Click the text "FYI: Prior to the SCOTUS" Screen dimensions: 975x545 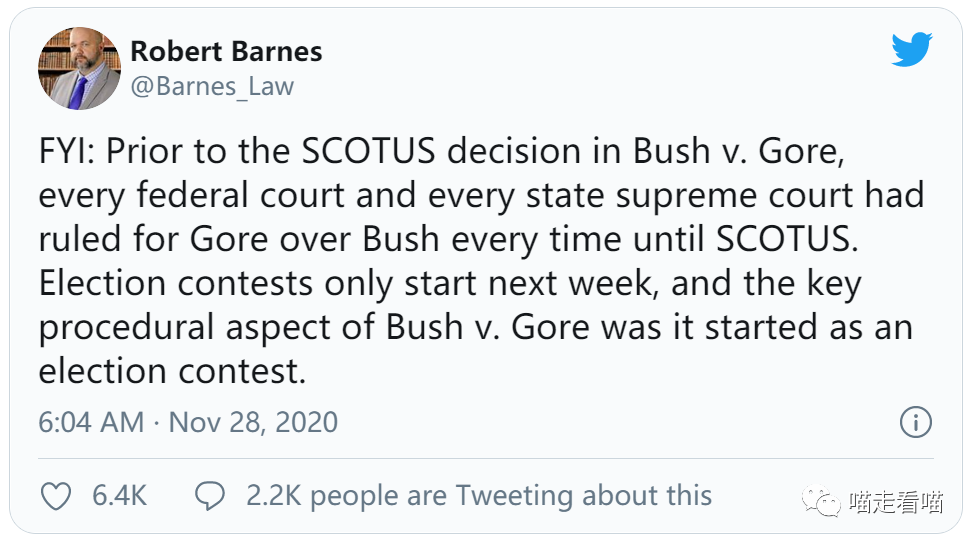pos(237,152)
